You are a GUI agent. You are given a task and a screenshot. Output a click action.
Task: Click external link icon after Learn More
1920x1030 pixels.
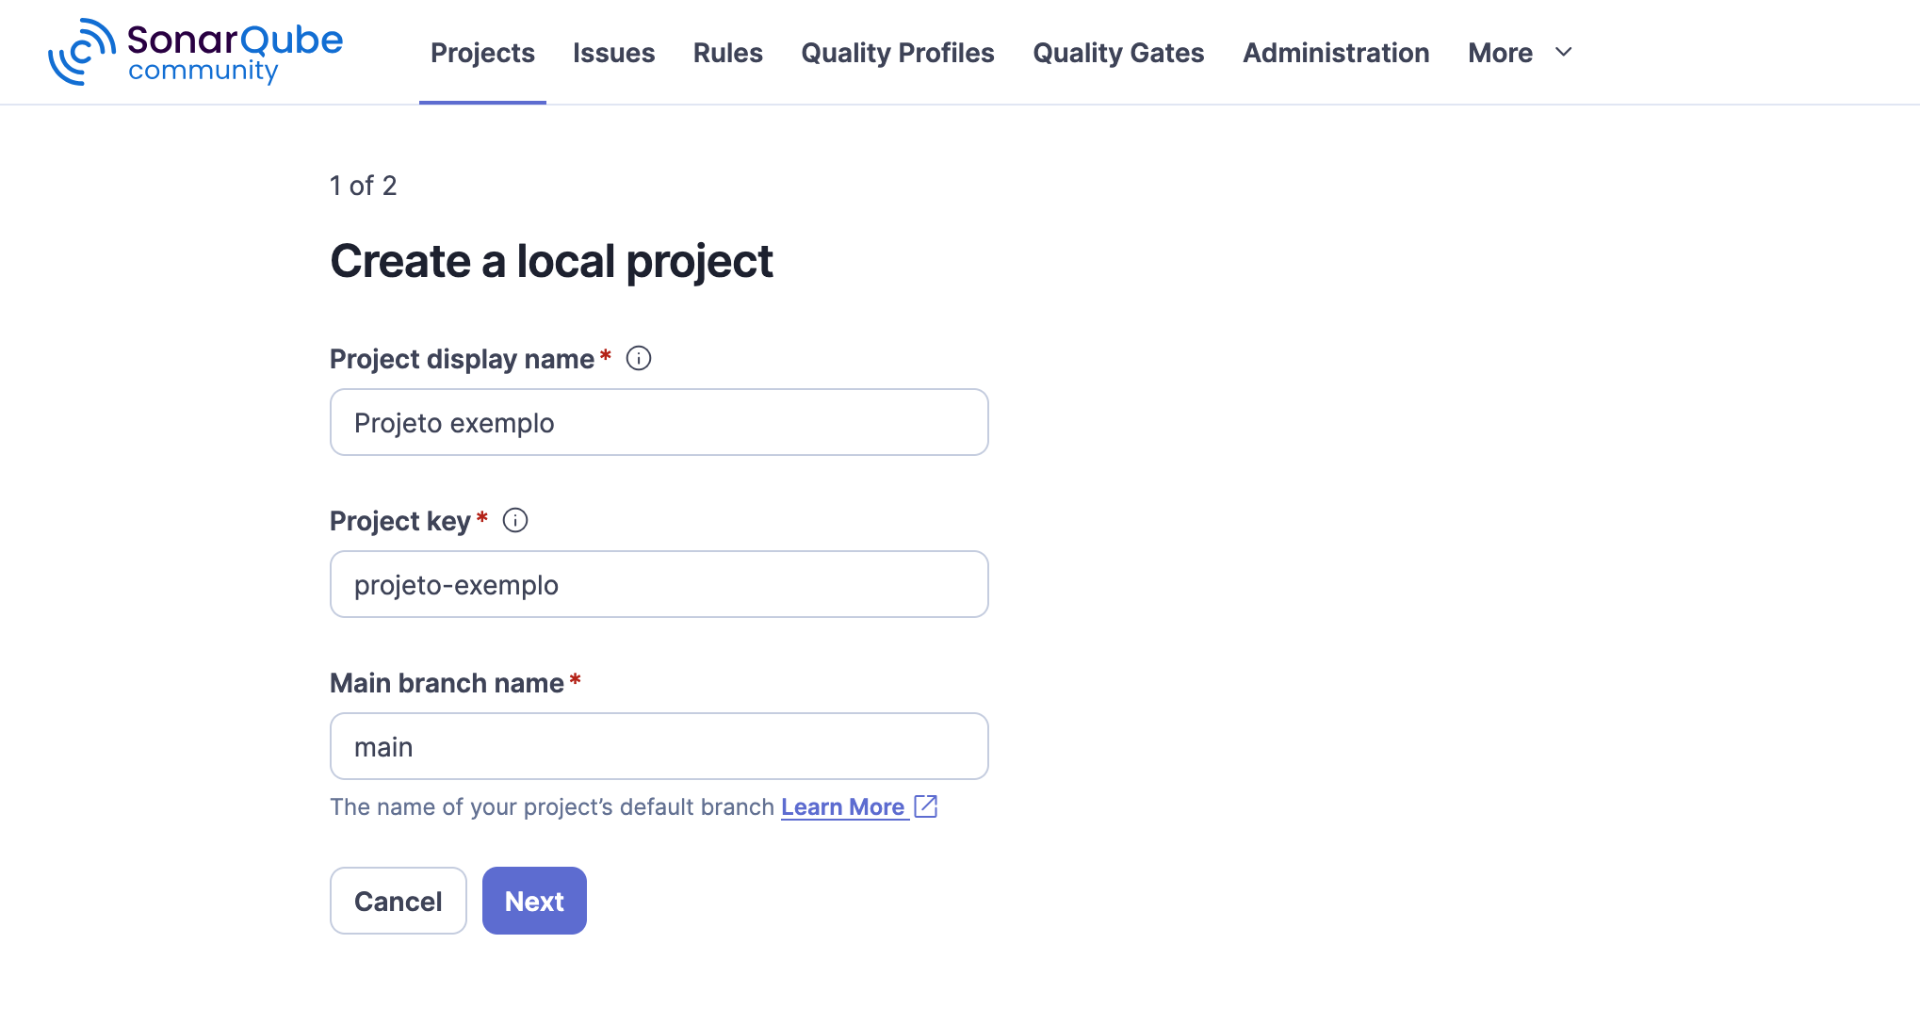pyautogui.click(x=926, y=806)
